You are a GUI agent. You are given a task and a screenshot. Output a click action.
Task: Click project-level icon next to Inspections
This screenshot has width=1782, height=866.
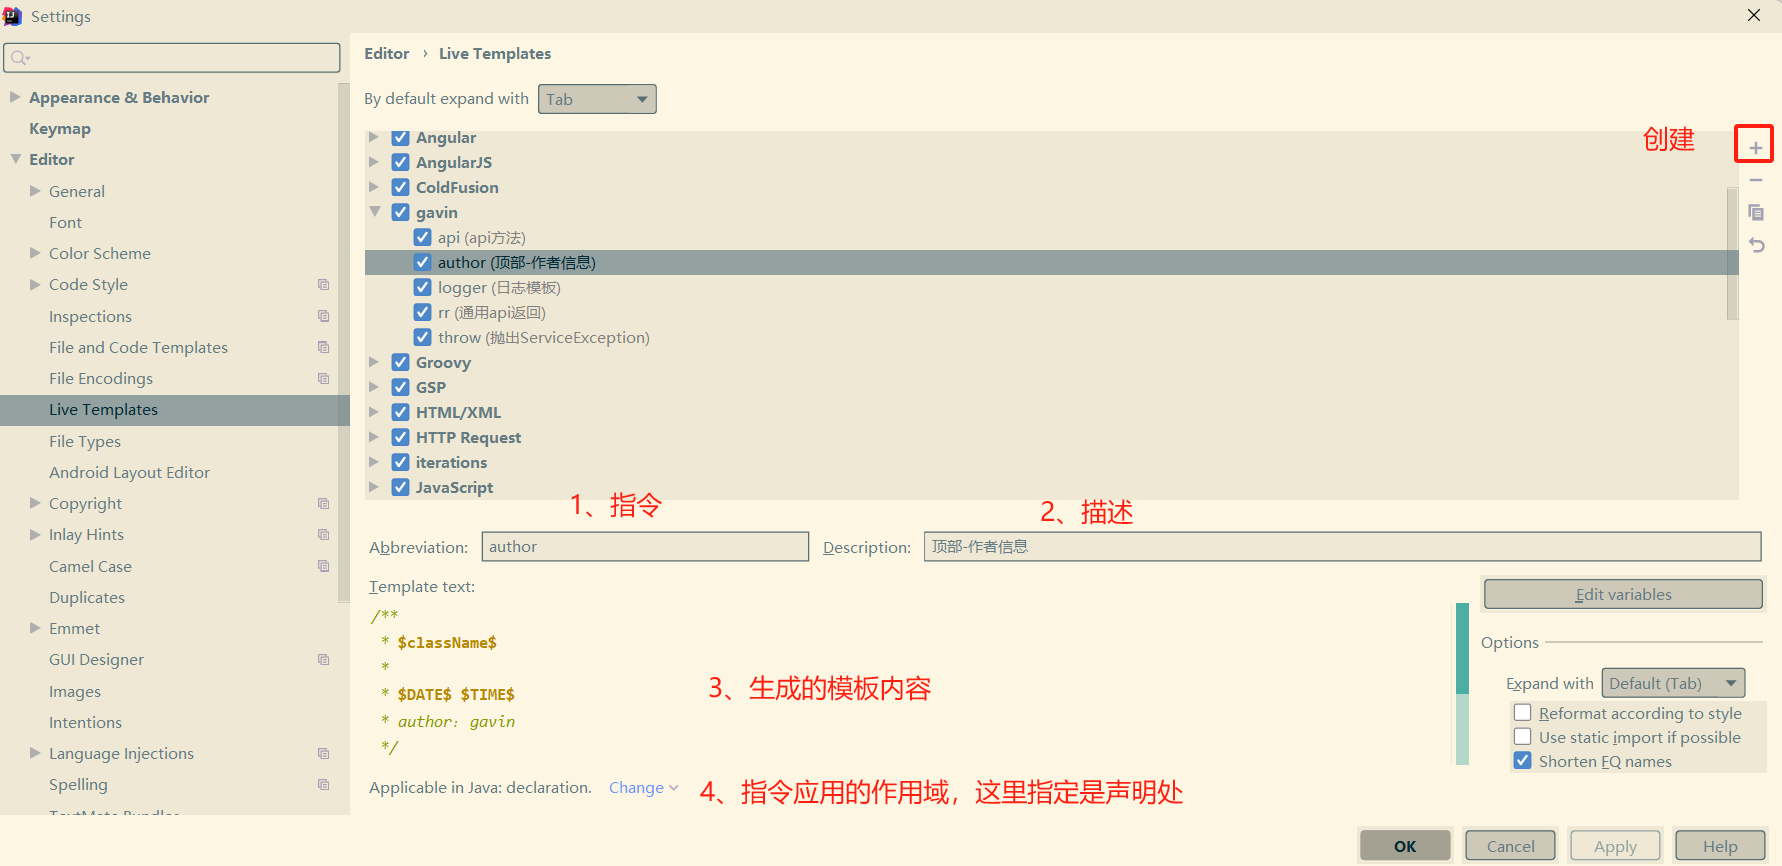coord(323,316)
